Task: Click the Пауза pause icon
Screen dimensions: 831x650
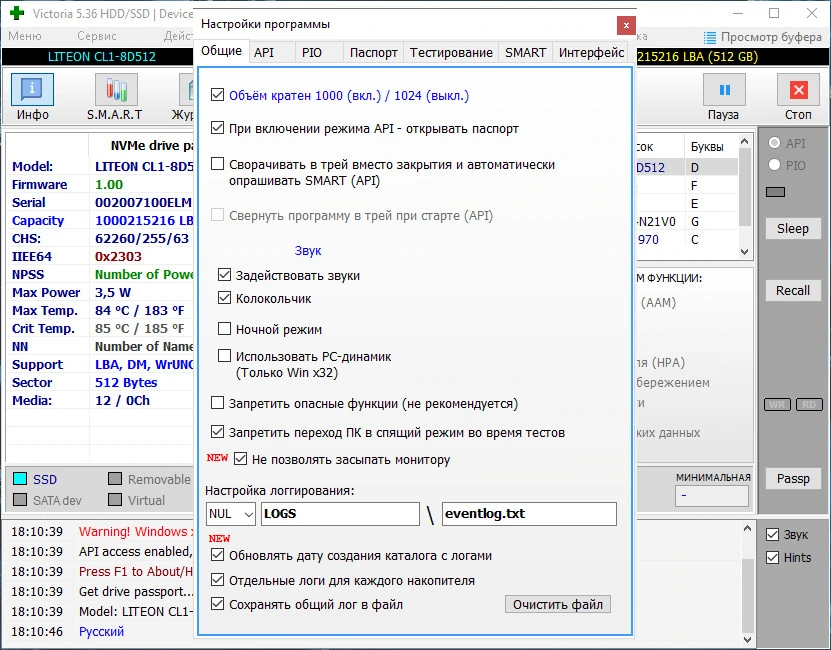Action: 724,89
